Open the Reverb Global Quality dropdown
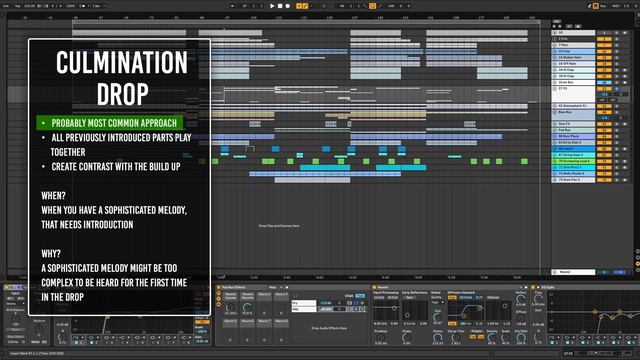This screenshot has width=640, height=360. click(437, 302)
